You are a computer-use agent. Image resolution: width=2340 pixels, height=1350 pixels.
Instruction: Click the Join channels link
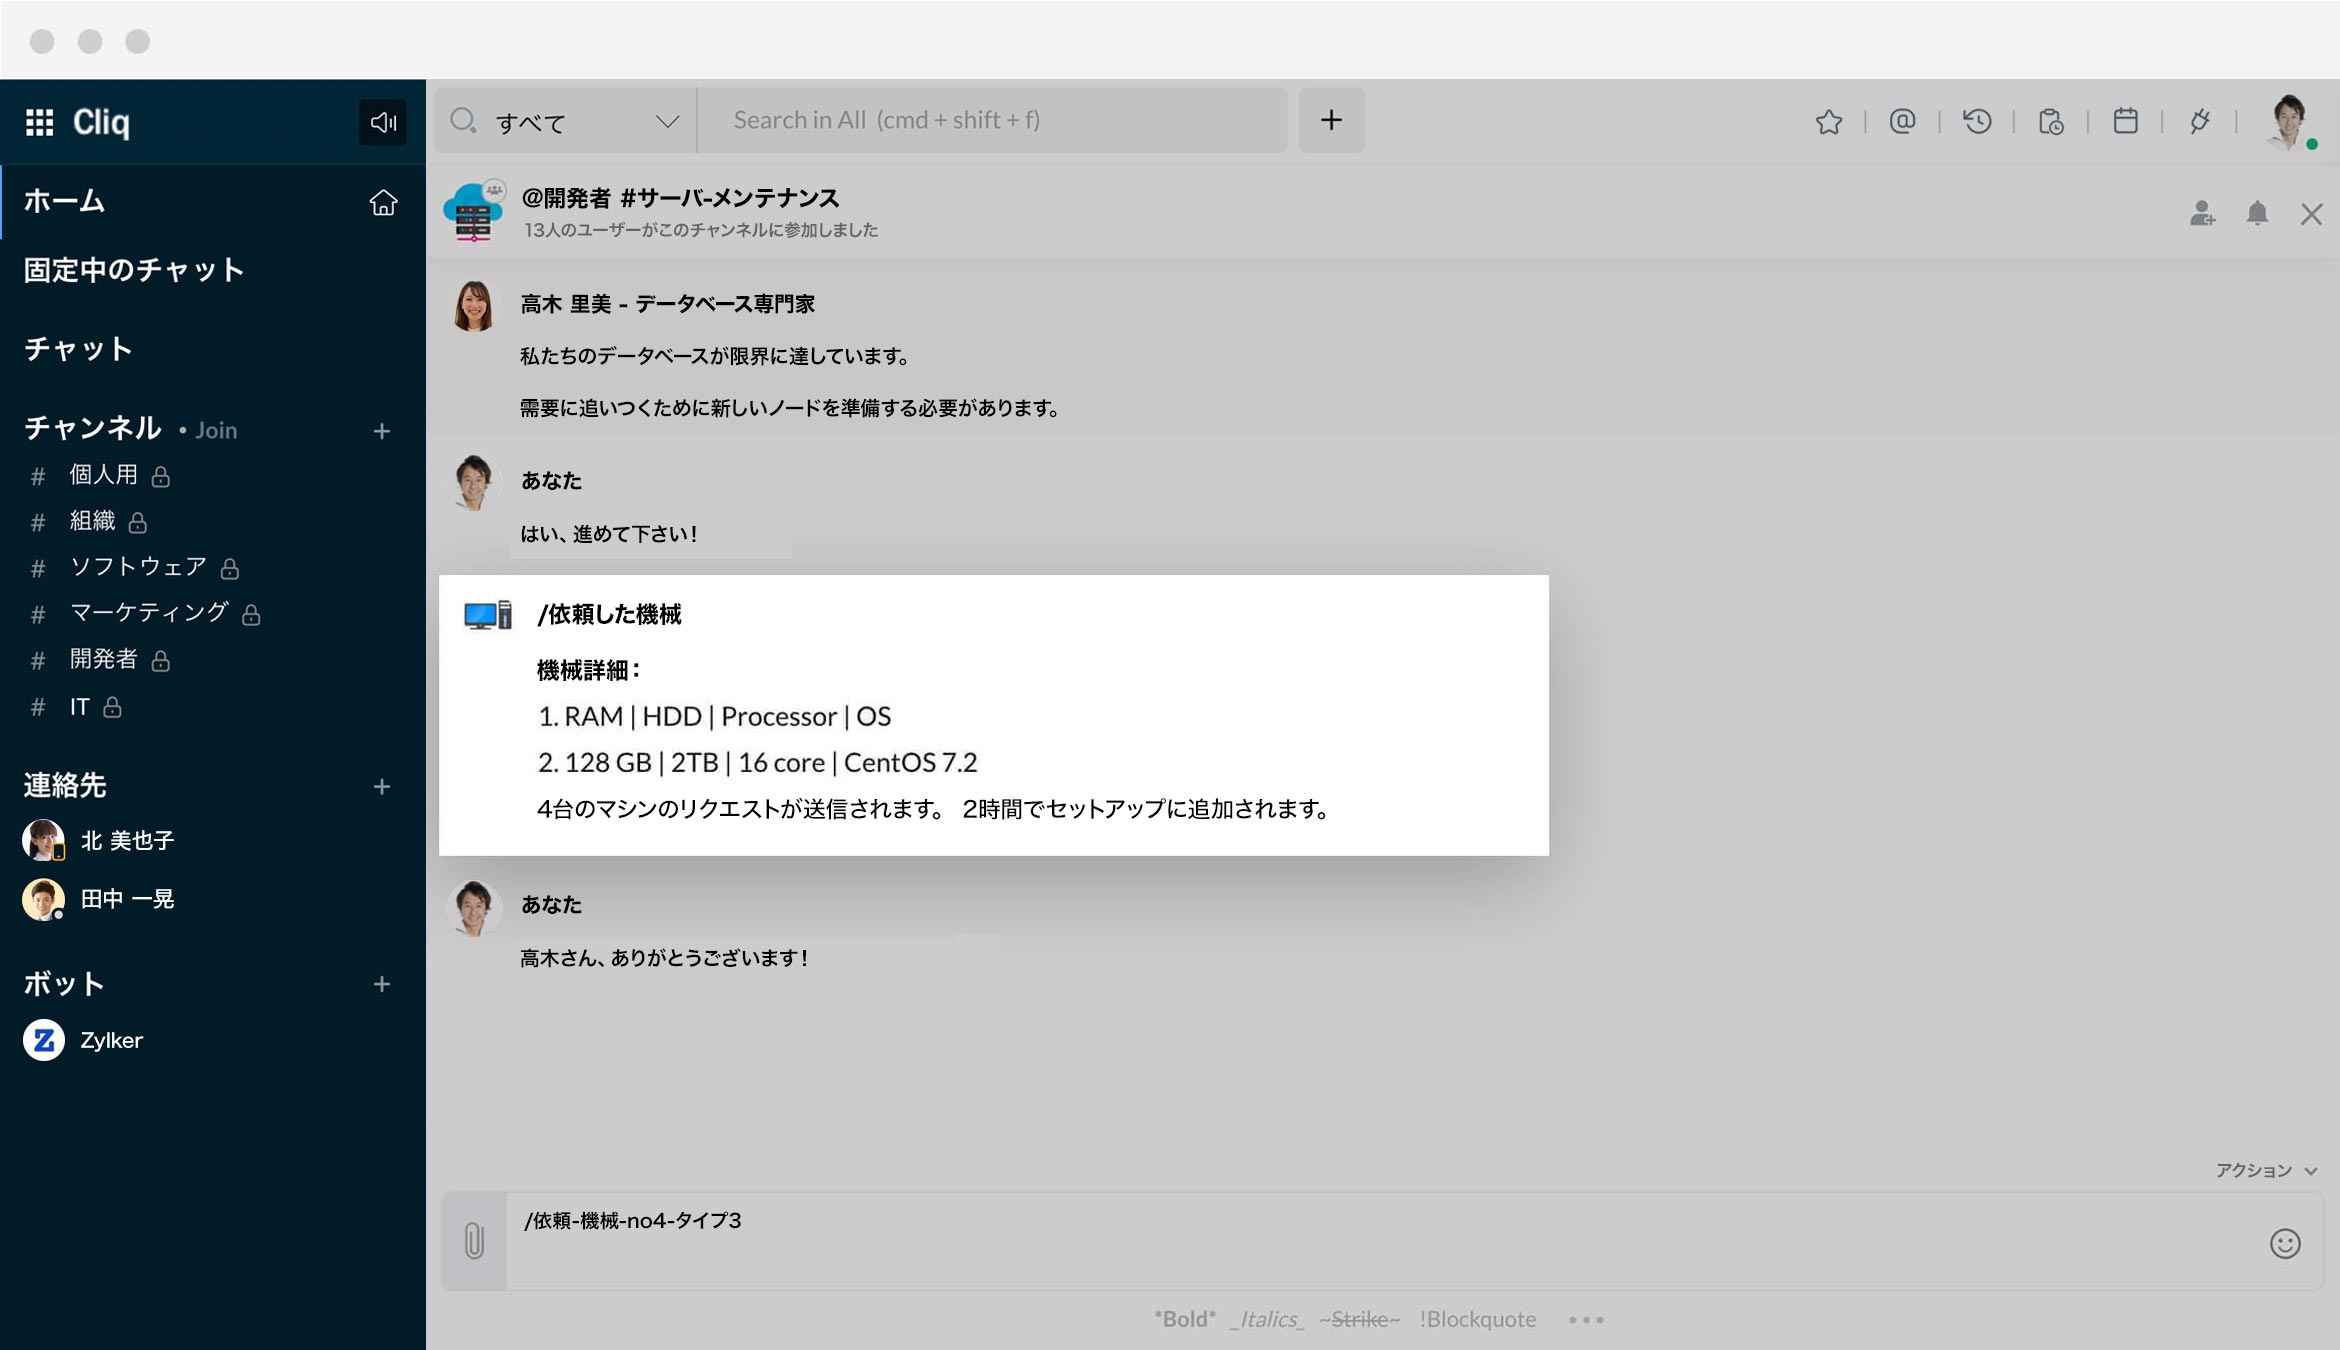pos(215,430)
